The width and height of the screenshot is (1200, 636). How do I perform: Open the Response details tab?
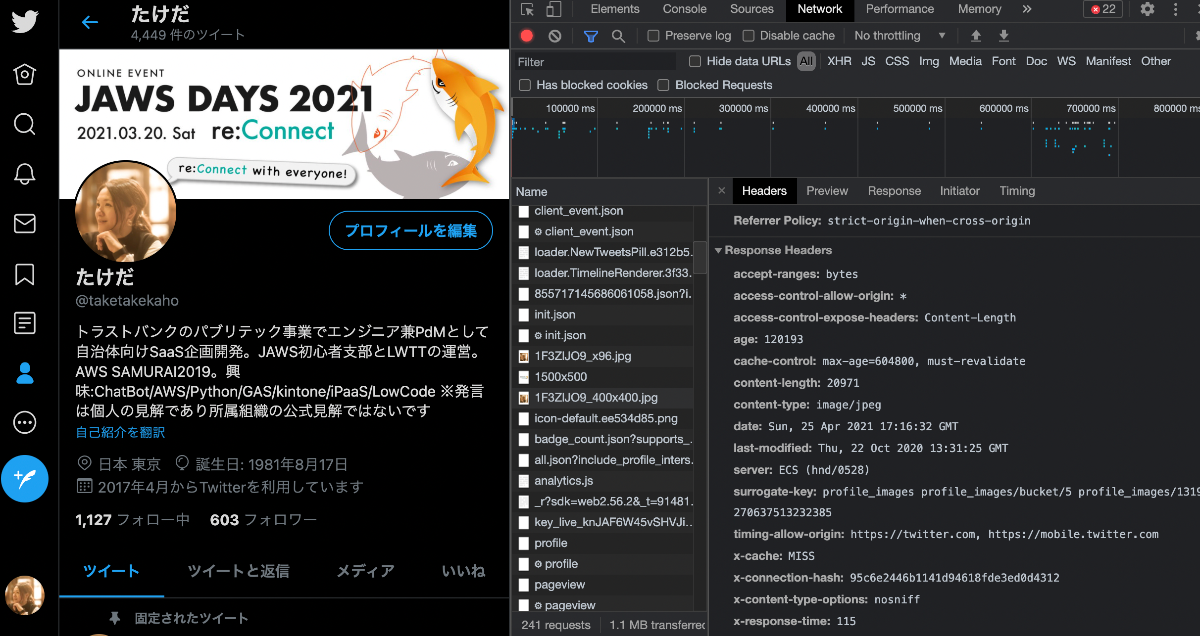click(894, 191)
